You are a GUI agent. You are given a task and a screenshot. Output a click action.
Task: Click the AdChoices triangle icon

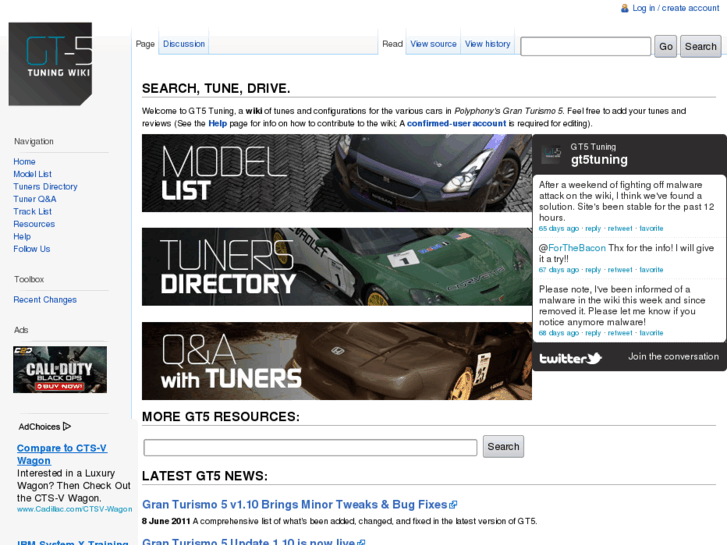67,426
